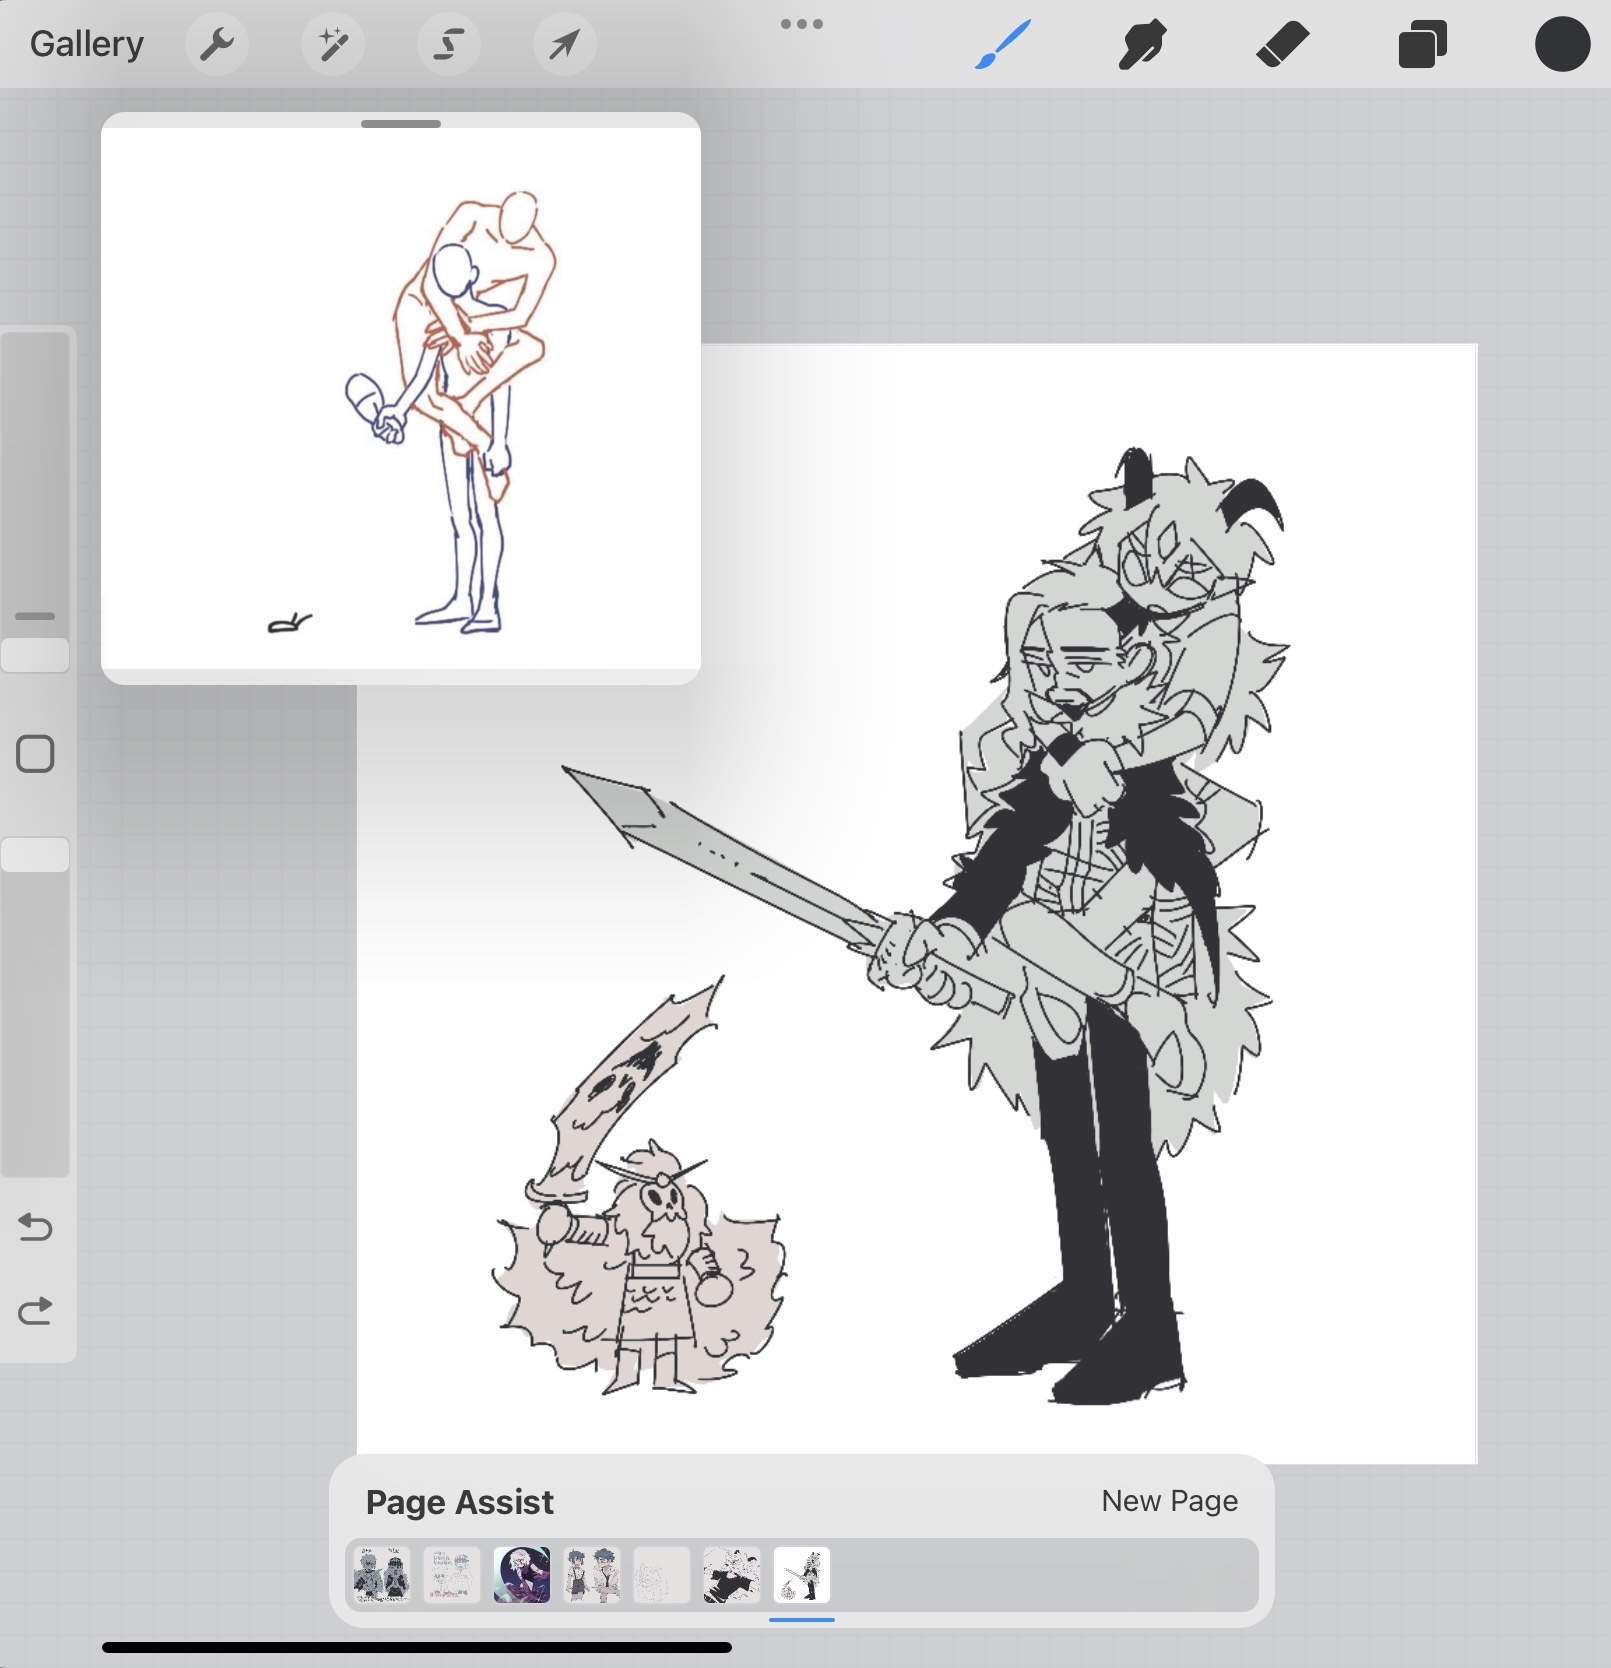Undo the last stroke

[x=36, y=1226]
